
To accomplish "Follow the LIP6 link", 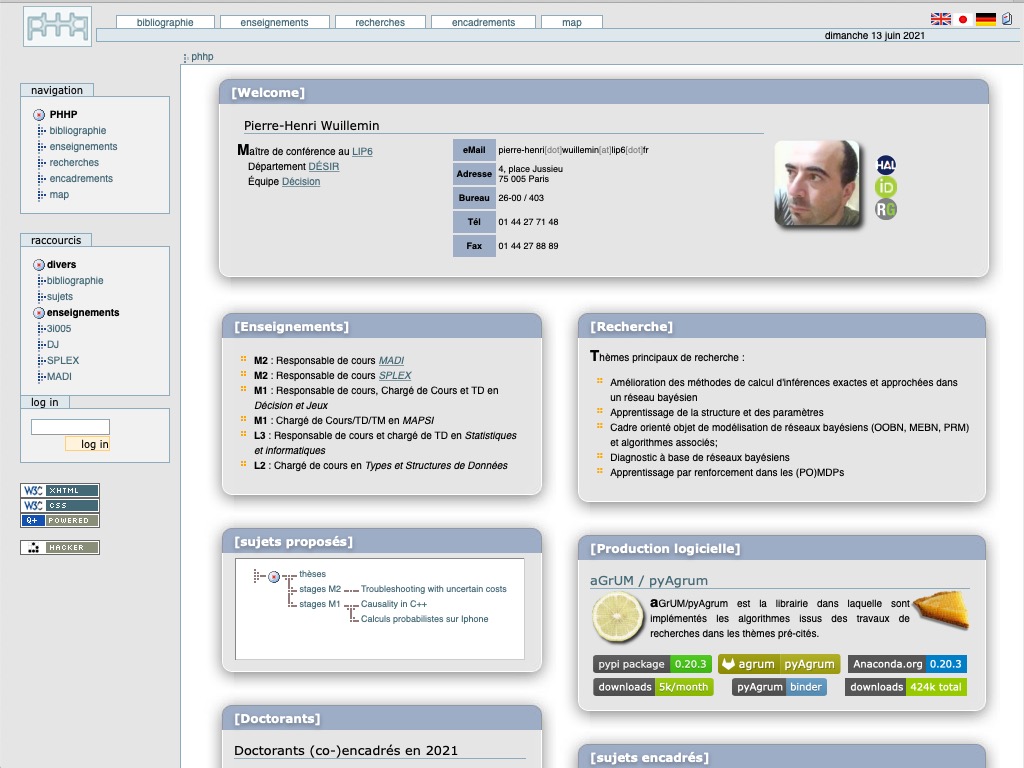I will (x=362, y=152).
